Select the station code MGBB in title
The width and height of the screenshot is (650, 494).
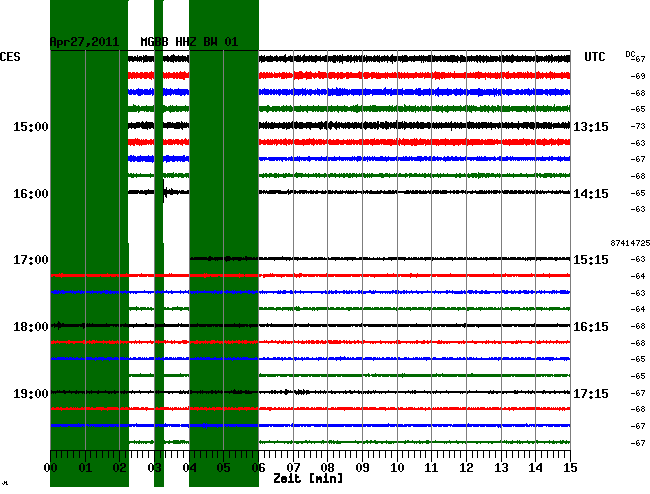click(154, 42)
